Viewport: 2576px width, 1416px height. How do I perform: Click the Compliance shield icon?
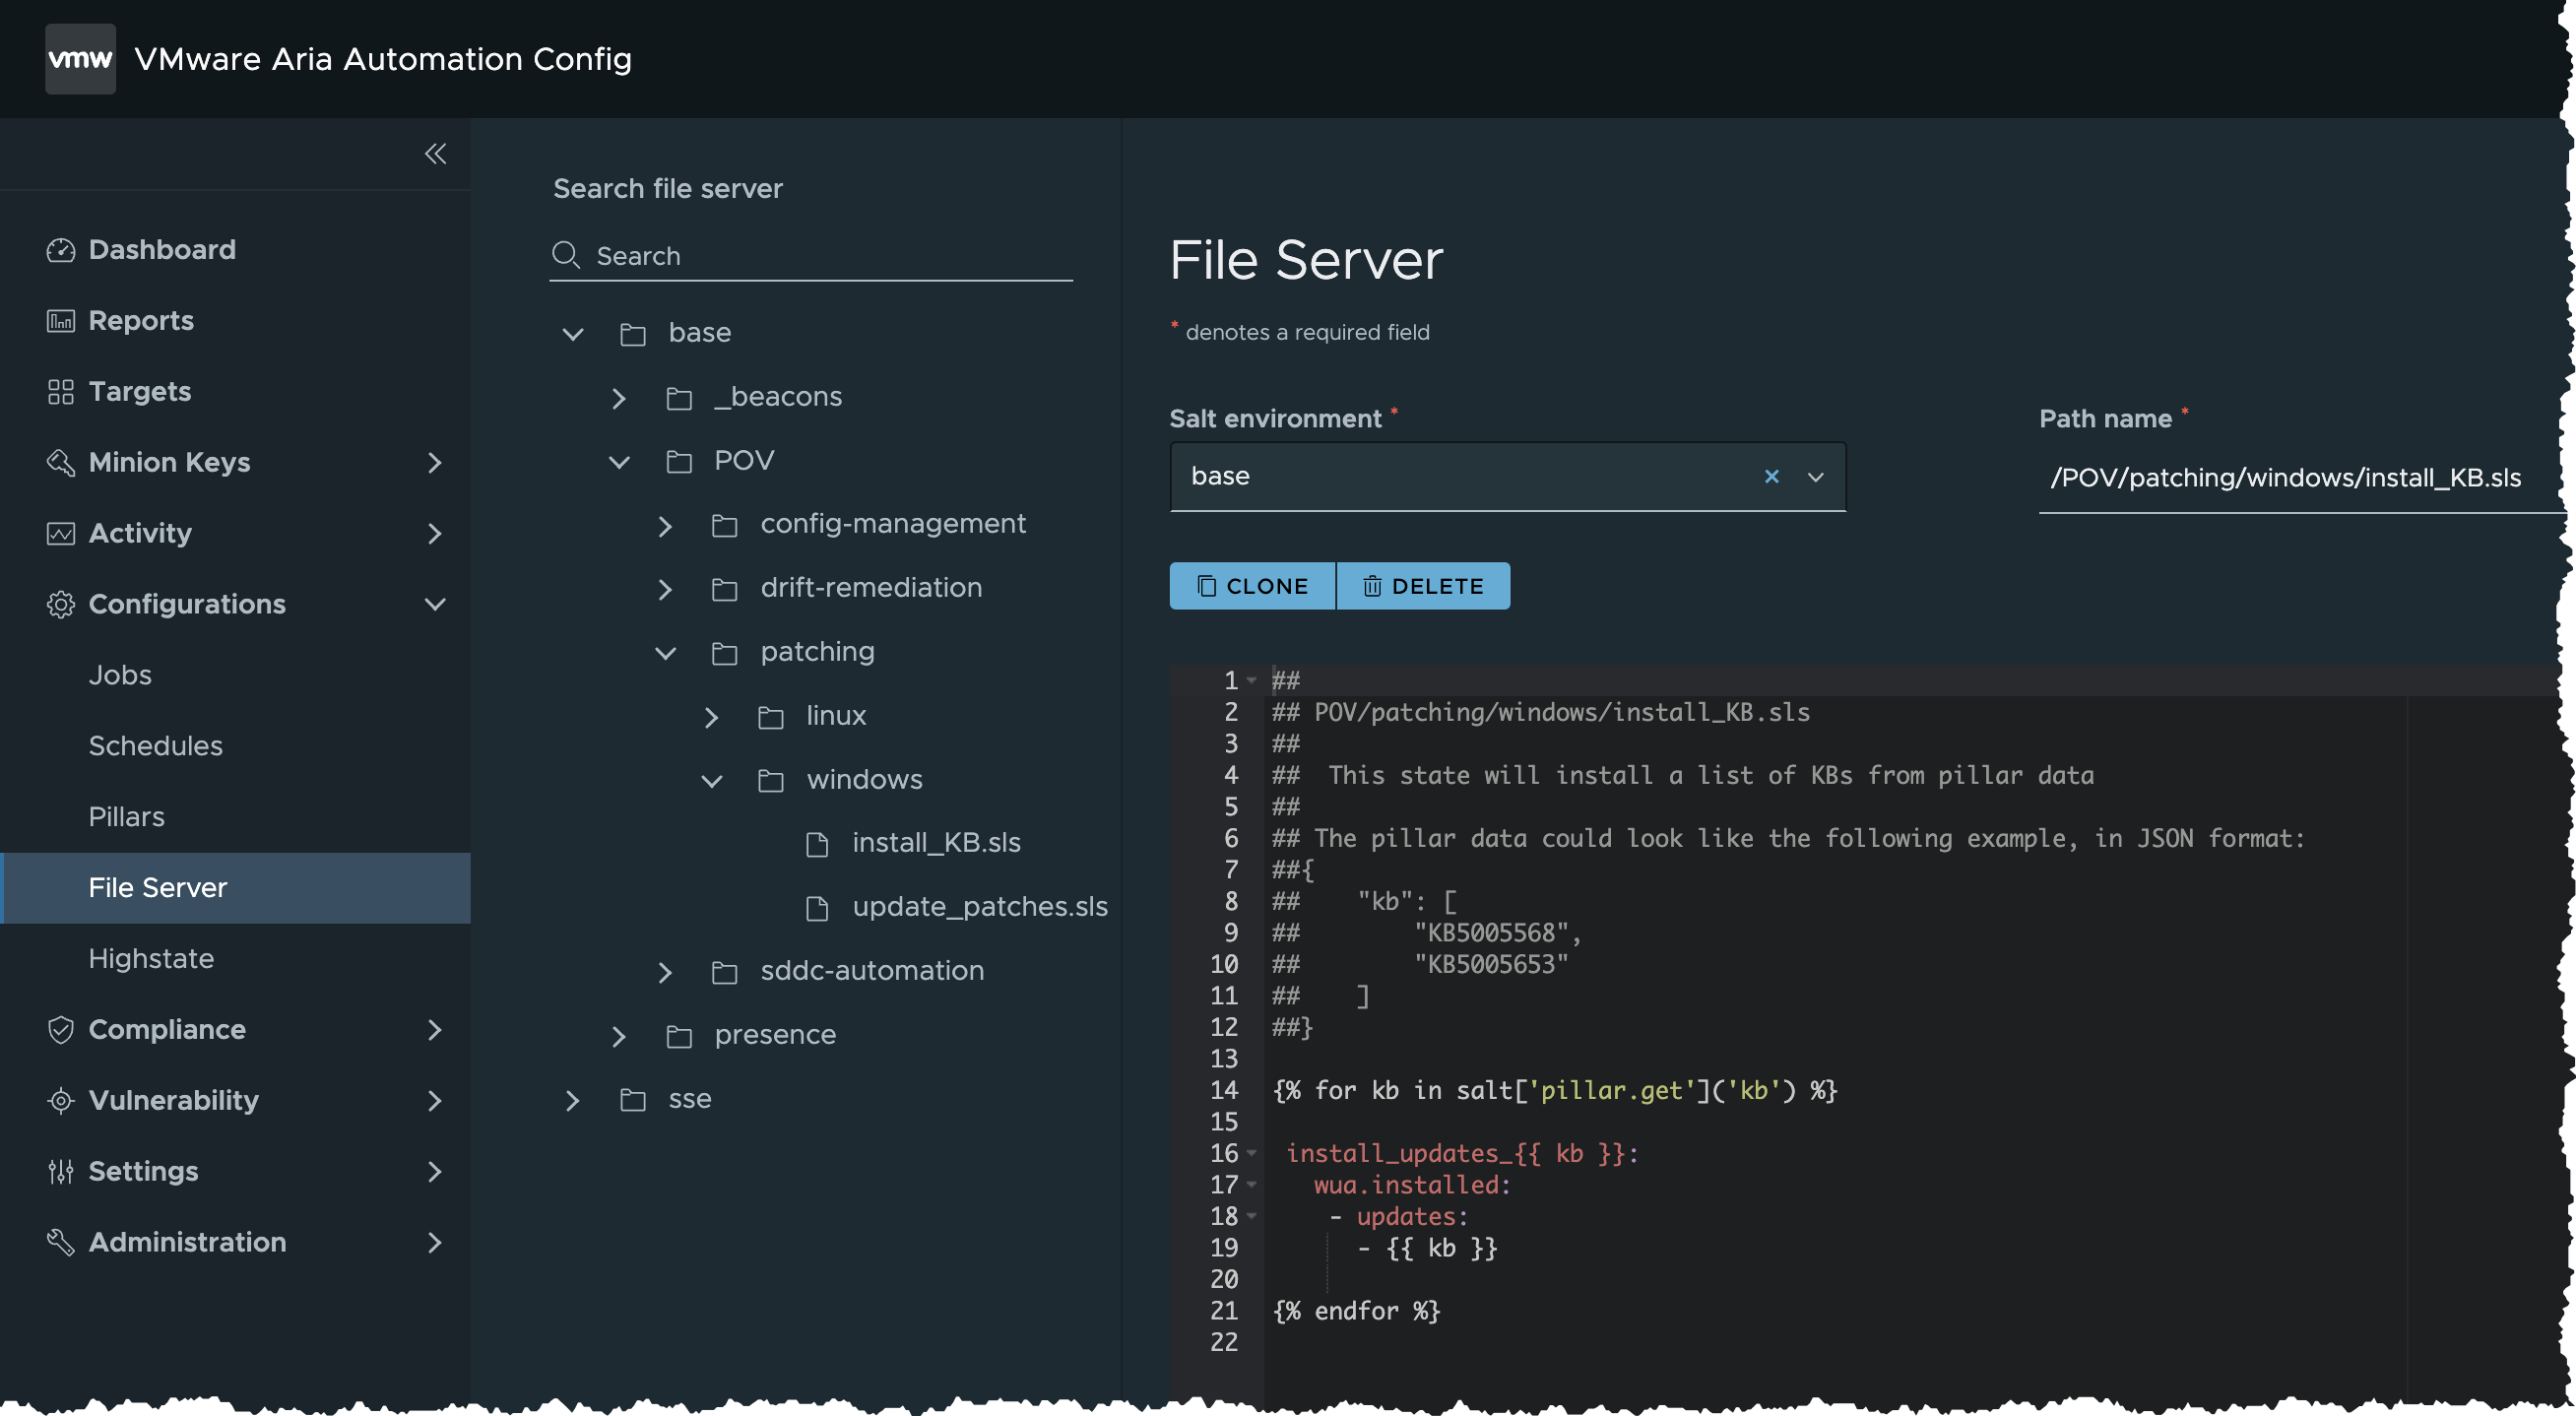point(61,1030)
